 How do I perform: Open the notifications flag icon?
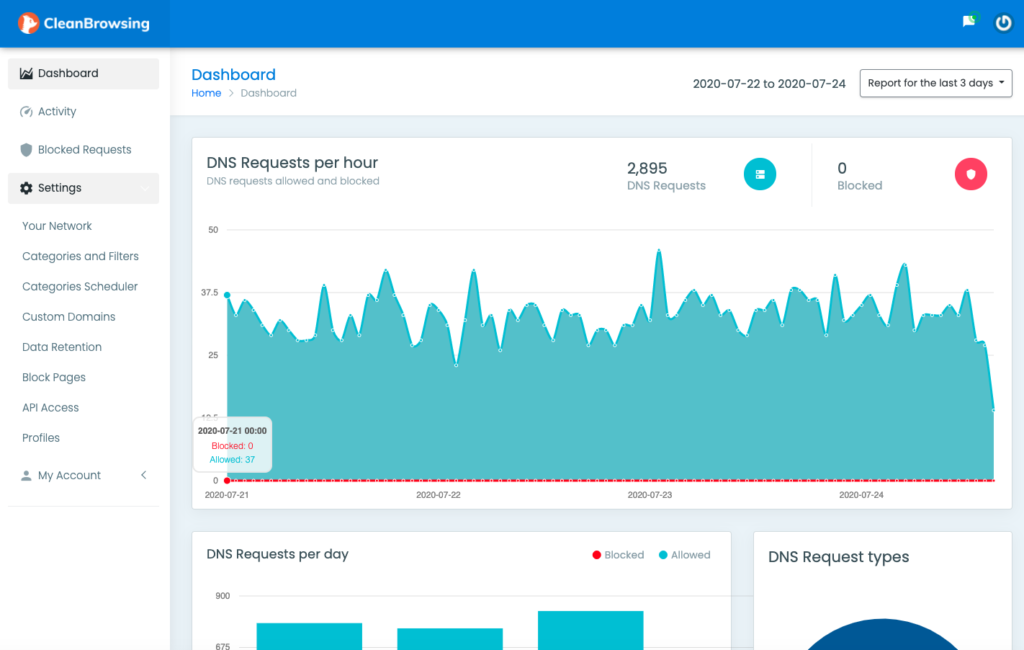[968, 22]
